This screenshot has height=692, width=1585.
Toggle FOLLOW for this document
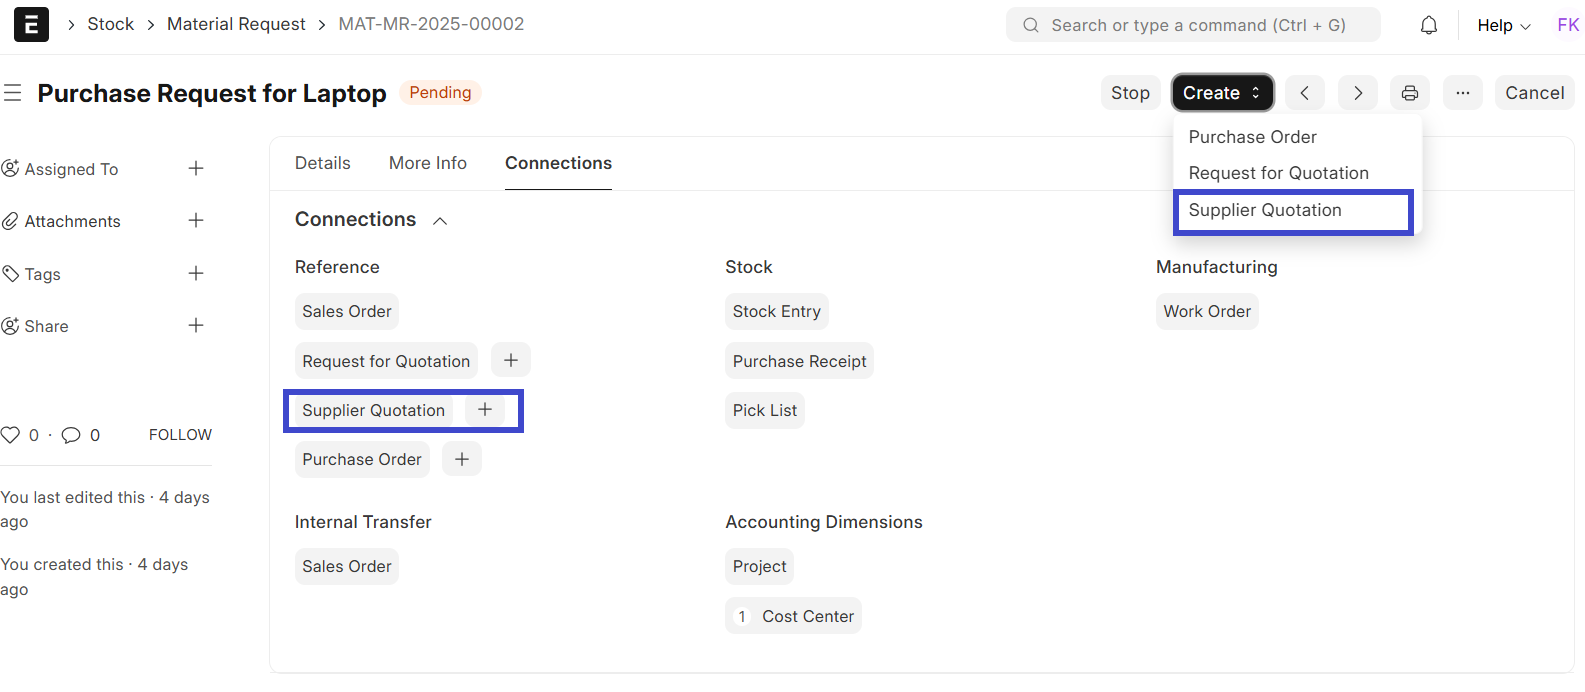point(180,435)
